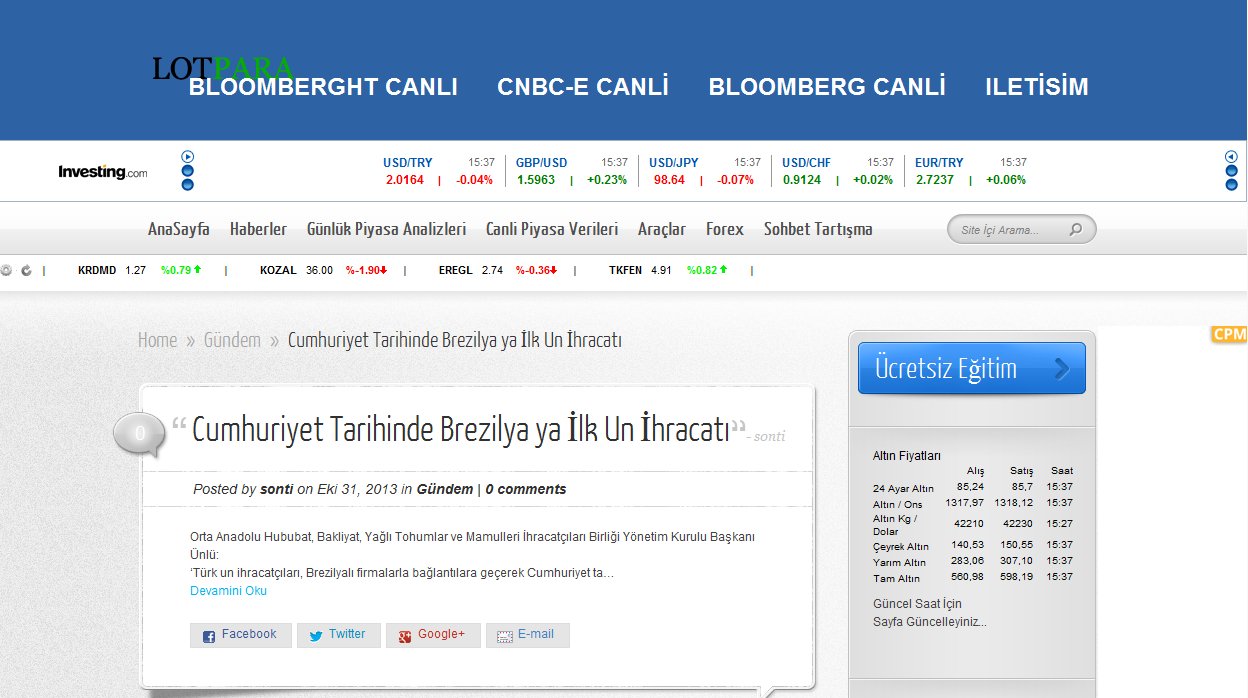The width and height of the screenshot is (1248, 698).
Task: Open Sohbet Tartışma menu item
Action: point(818,229)
